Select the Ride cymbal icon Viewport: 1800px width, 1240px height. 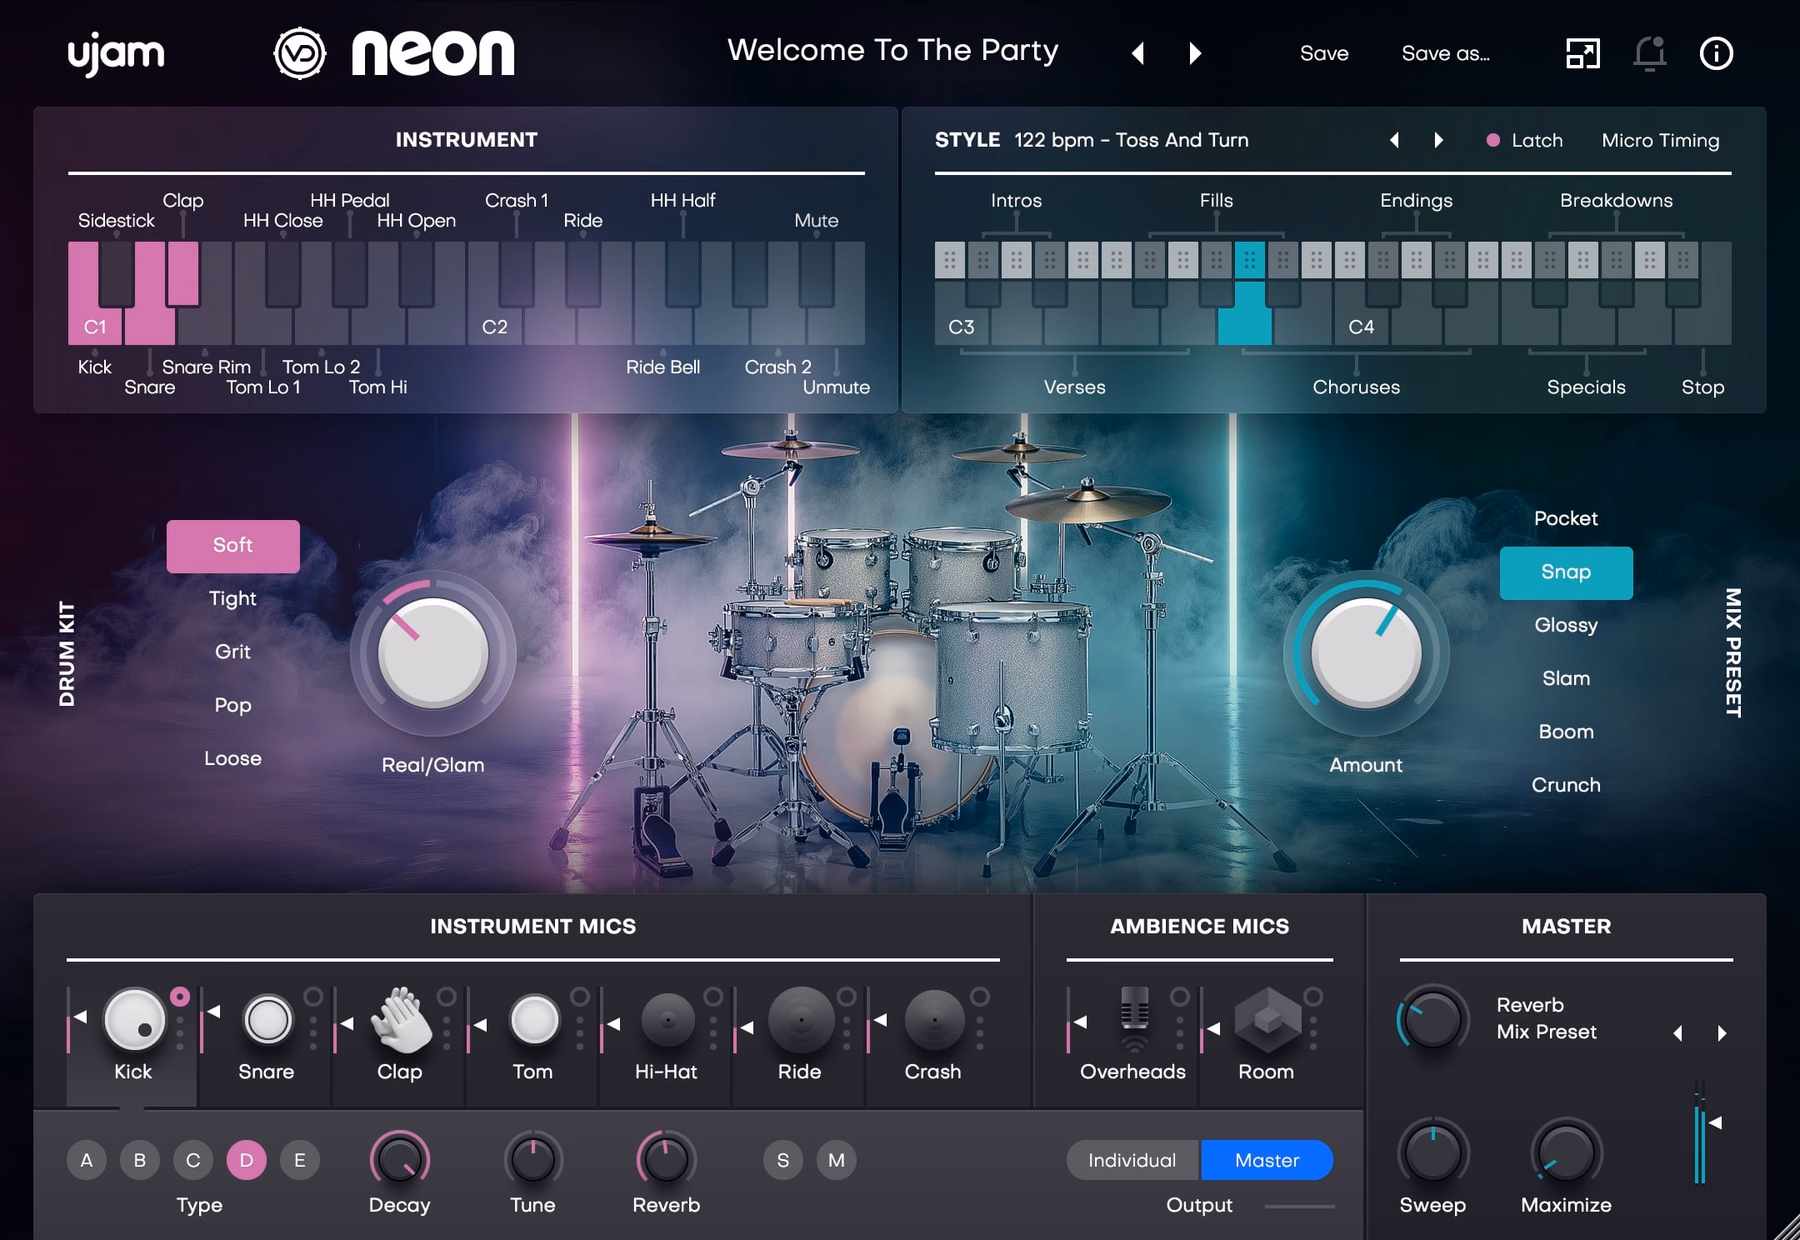point(800,1020)
